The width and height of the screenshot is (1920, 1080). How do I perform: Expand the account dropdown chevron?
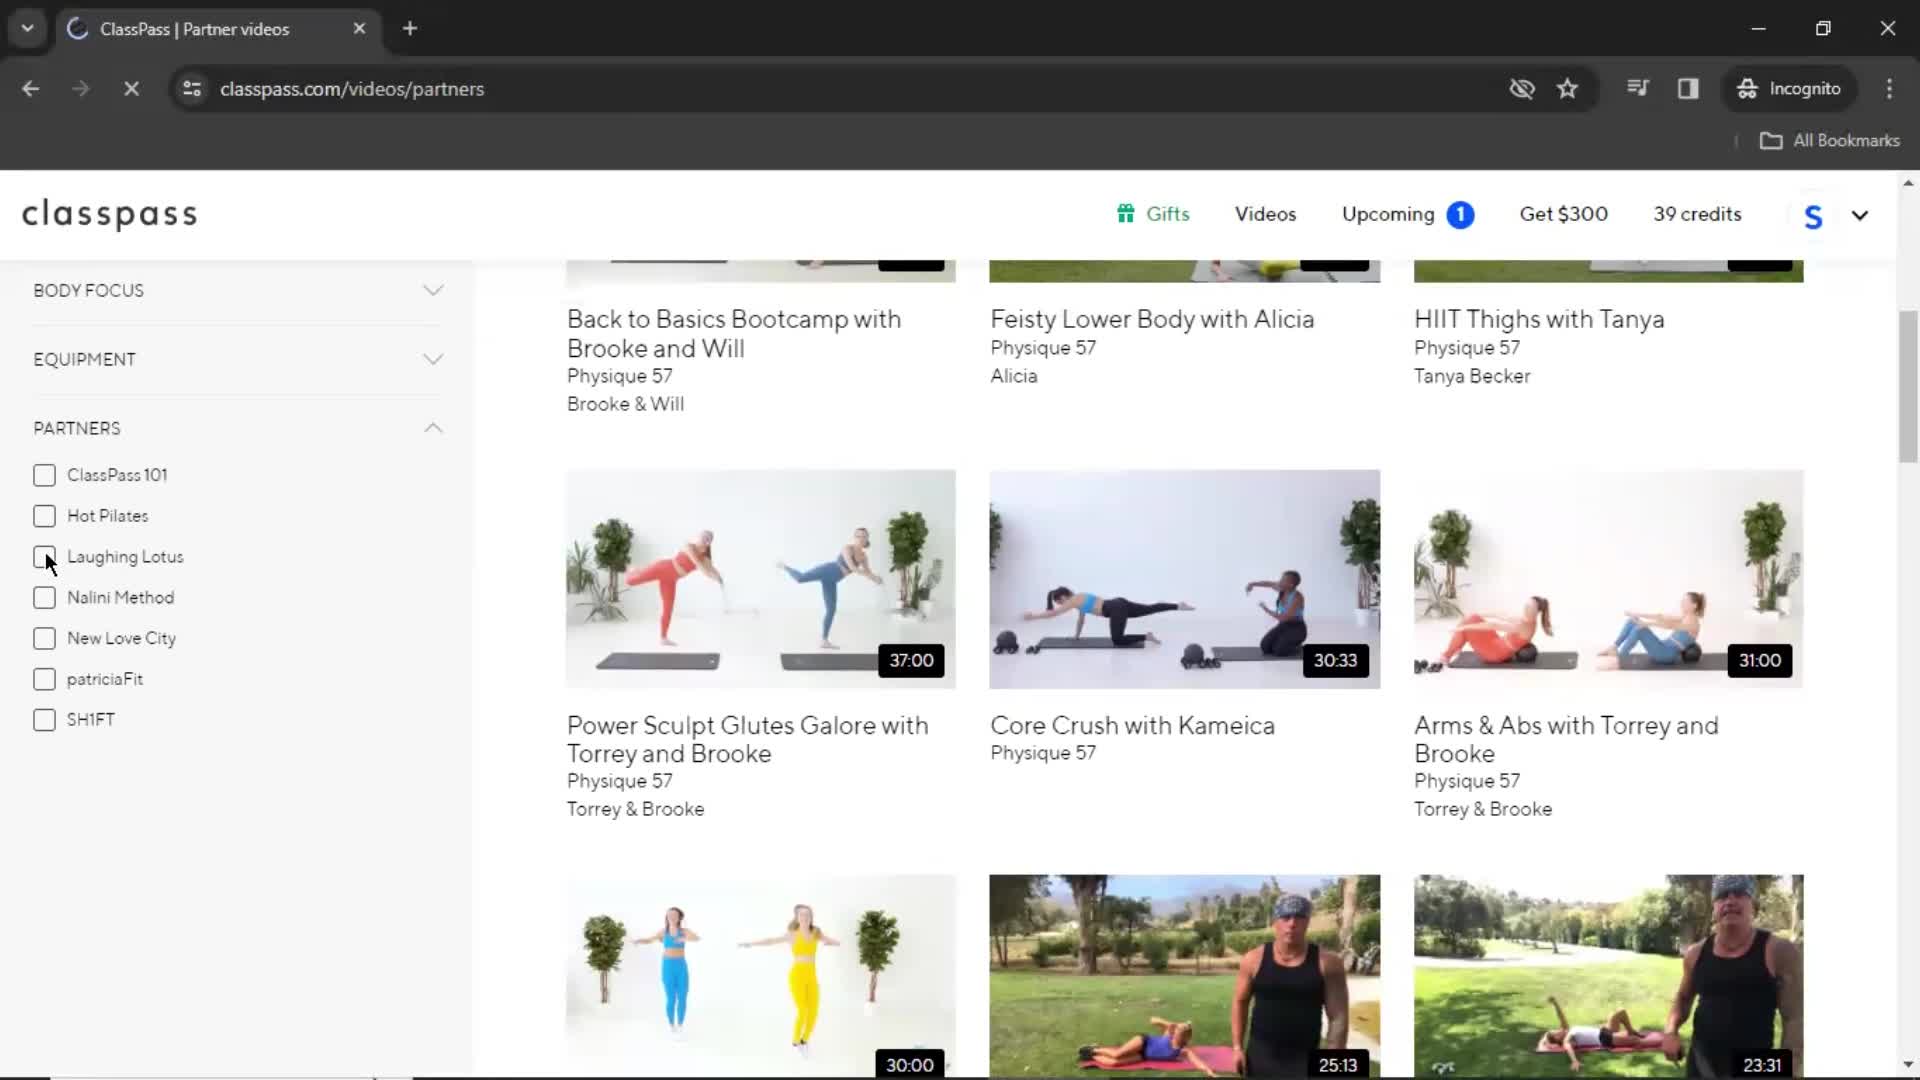pos(1860,216)
